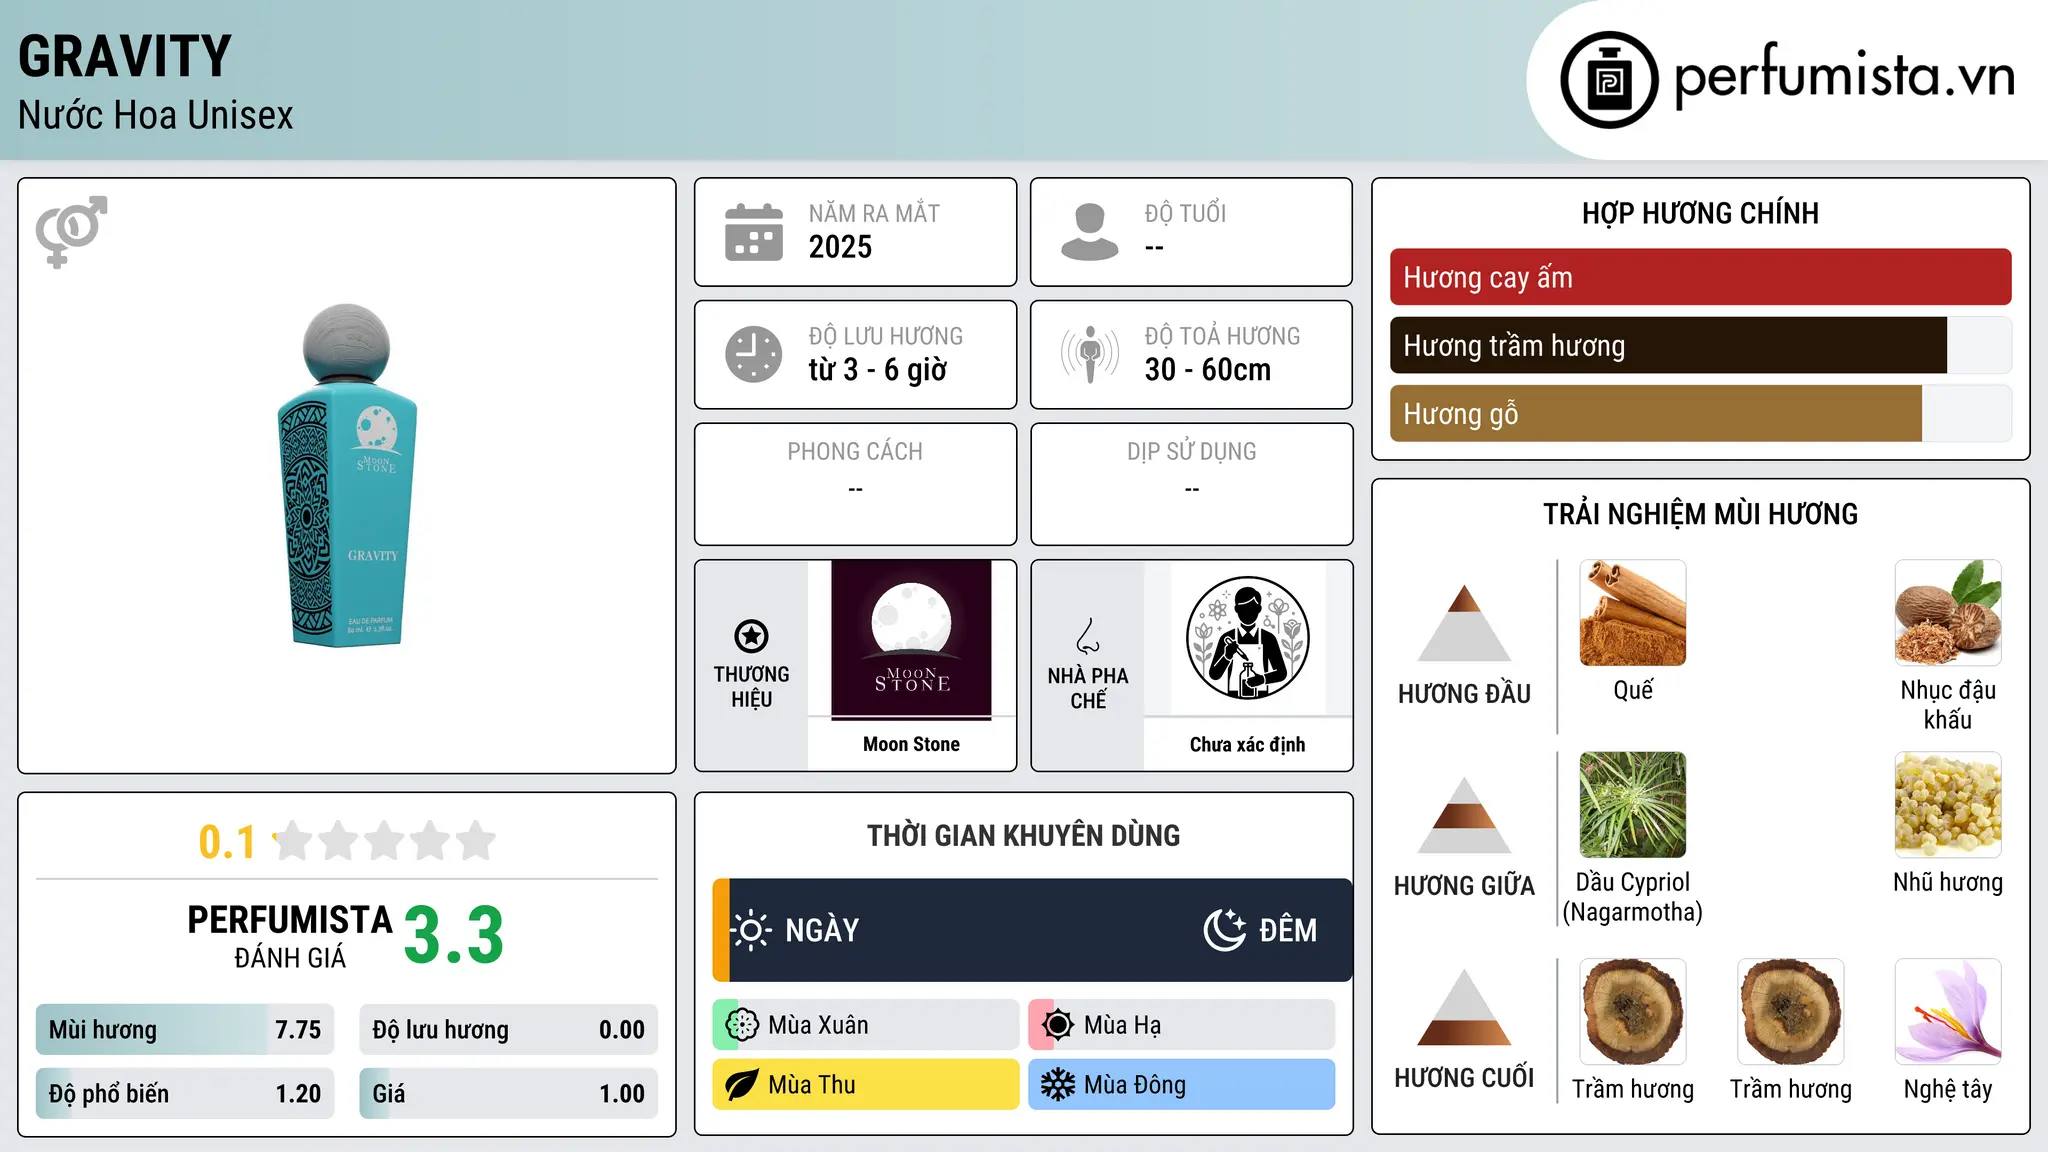Click the GRAVITY title
2048x1152 pixels.
click(125, 56)
